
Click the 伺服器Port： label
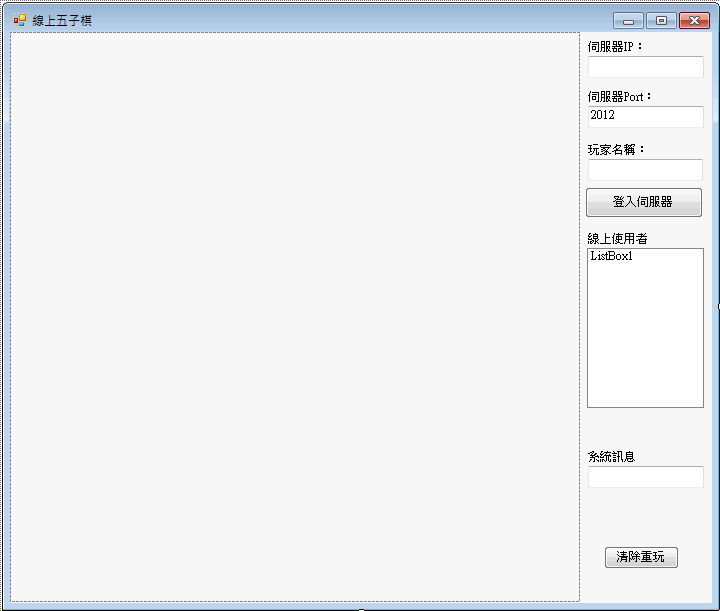point(620,97)
